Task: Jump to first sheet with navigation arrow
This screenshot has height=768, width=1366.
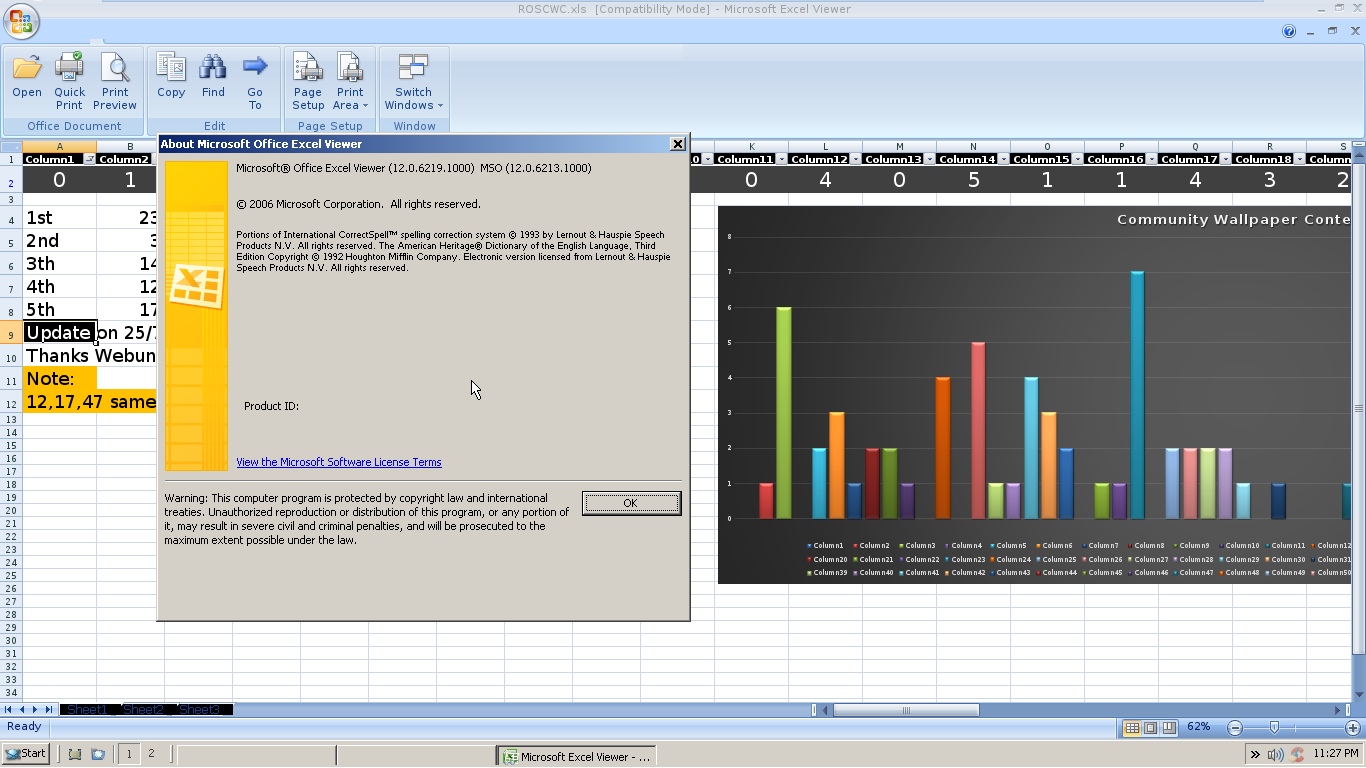Action: point(9,709)
